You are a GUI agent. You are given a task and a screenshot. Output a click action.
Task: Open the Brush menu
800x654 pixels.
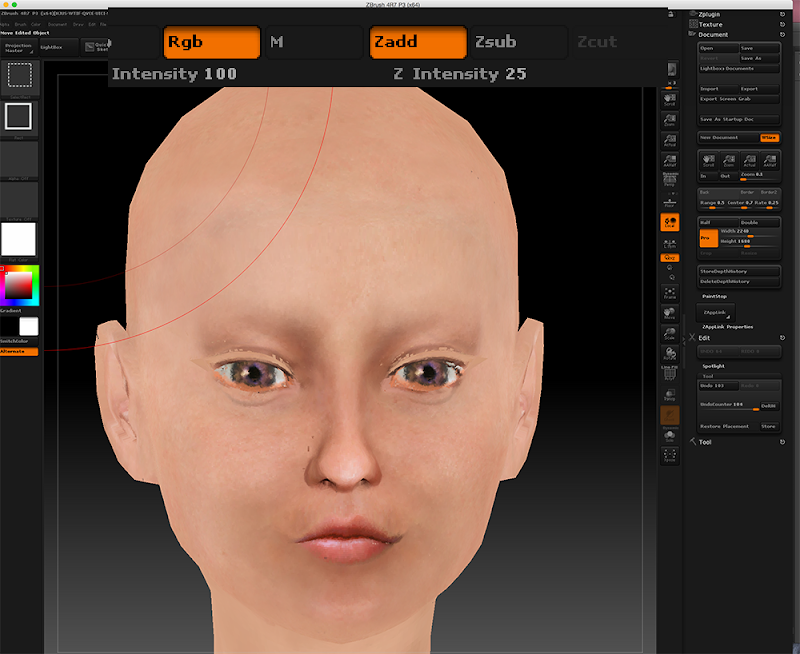20,23
